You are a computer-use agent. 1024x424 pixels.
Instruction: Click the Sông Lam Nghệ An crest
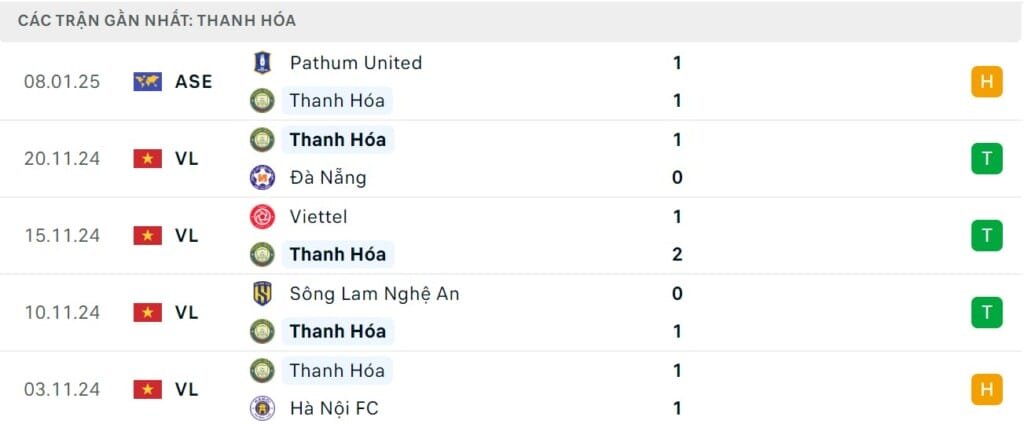coord(262,294)
